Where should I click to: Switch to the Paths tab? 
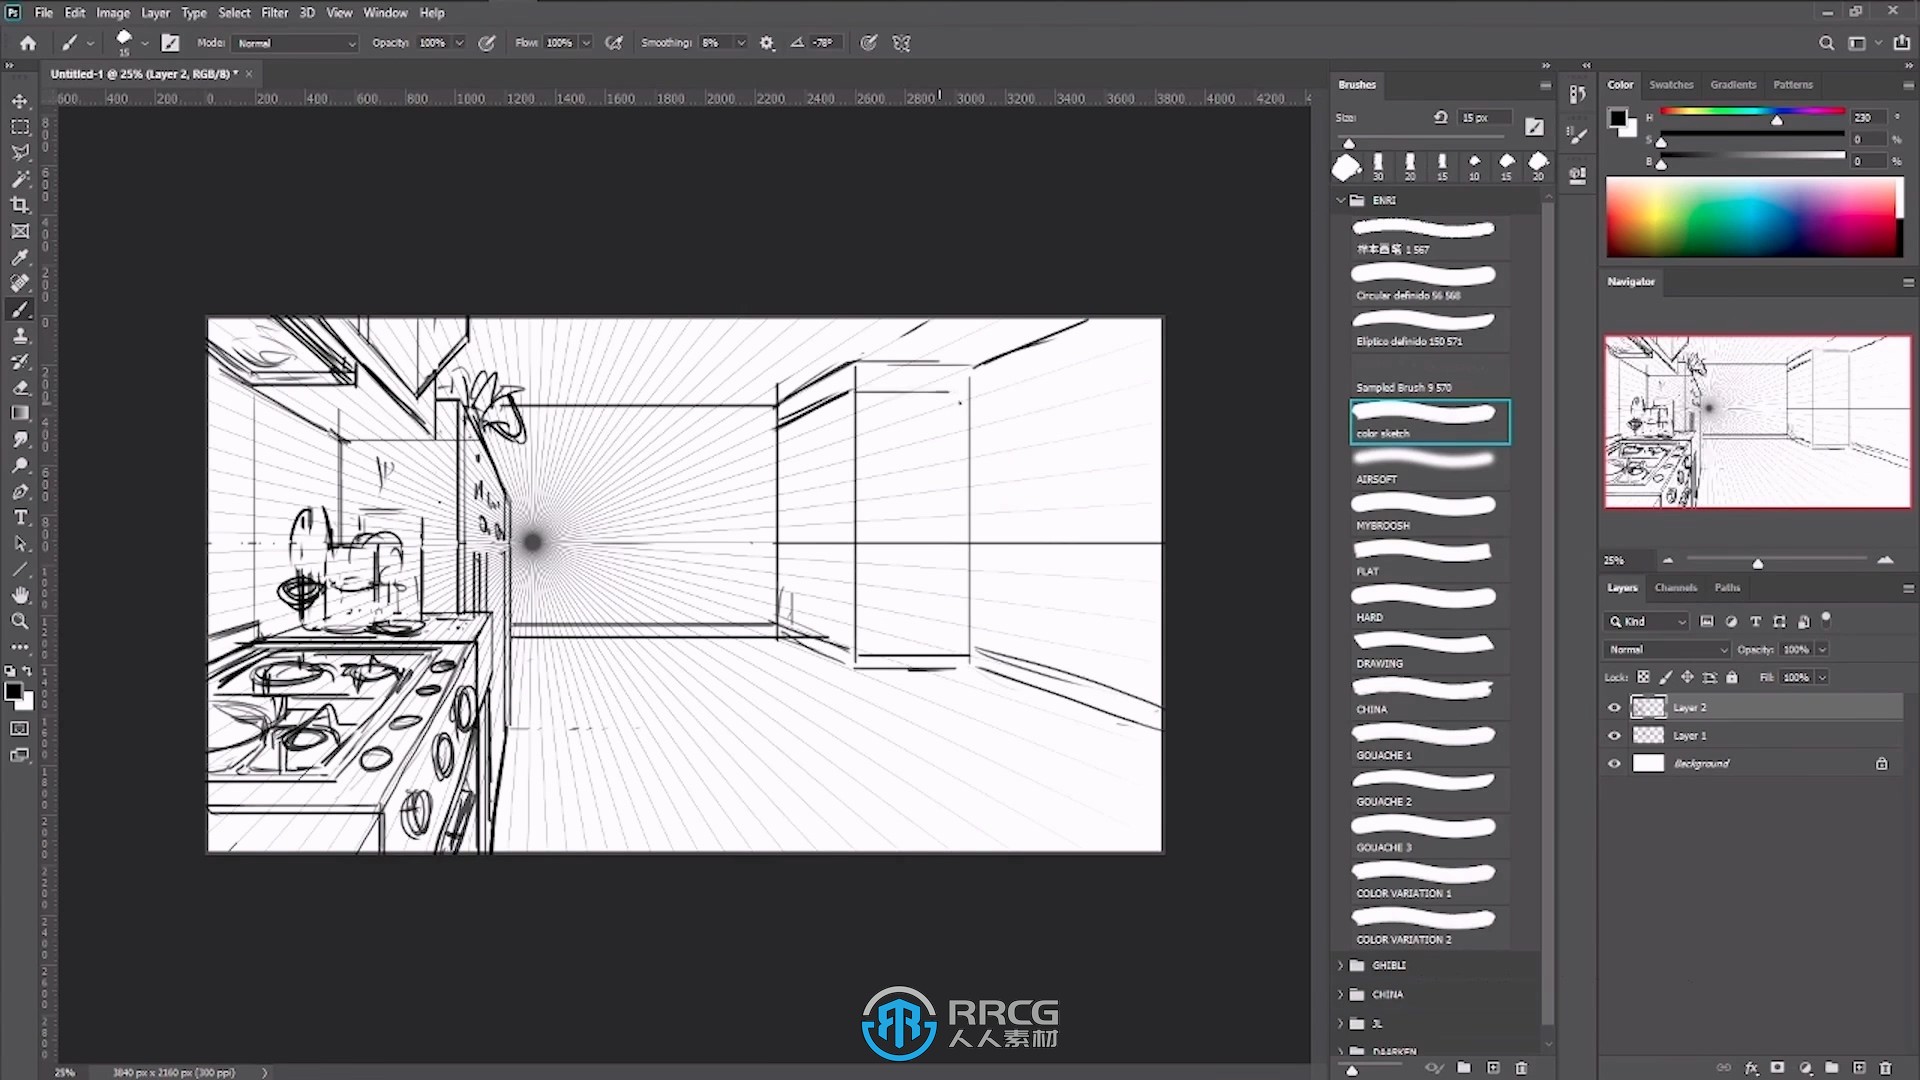point(1727,588)
